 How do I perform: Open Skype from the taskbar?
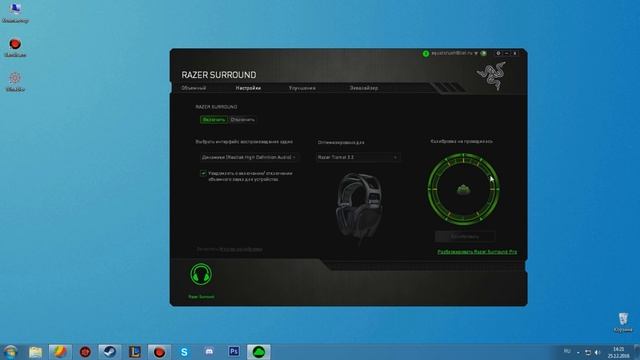(x=184, y=352)
